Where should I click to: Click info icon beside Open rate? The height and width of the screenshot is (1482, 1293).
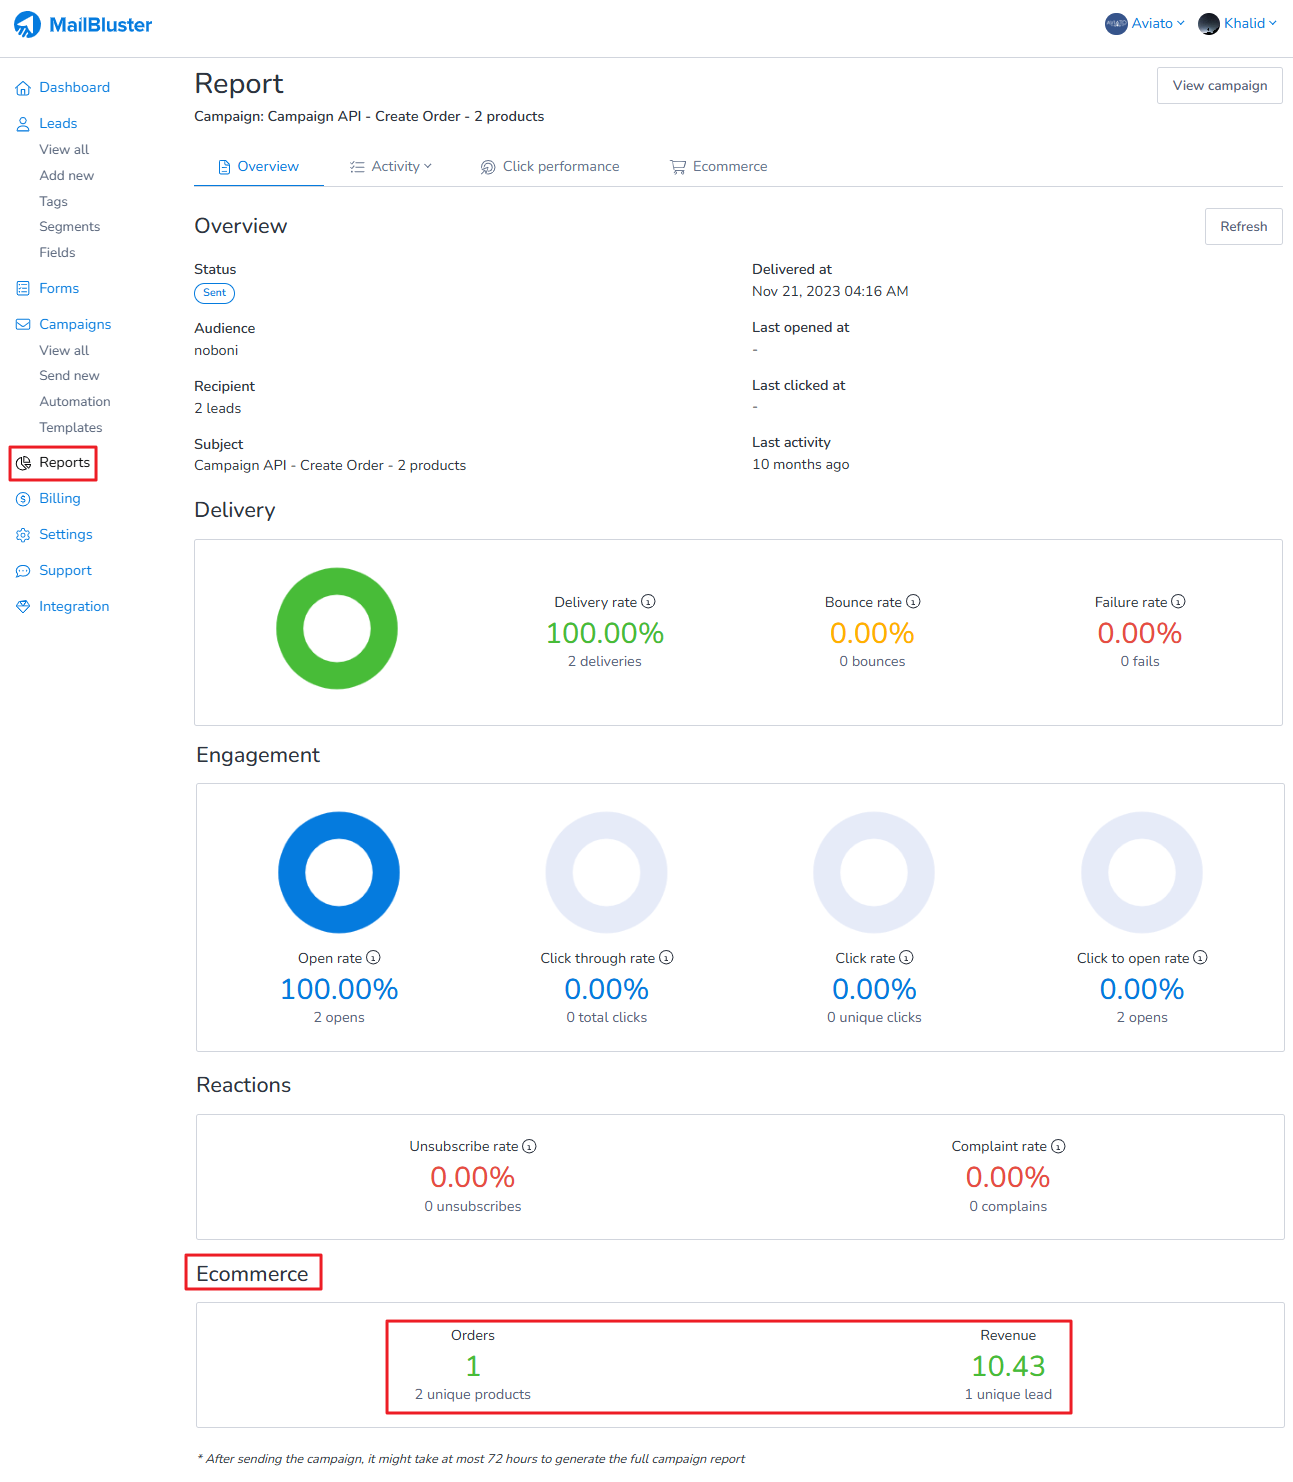[373, 958]
